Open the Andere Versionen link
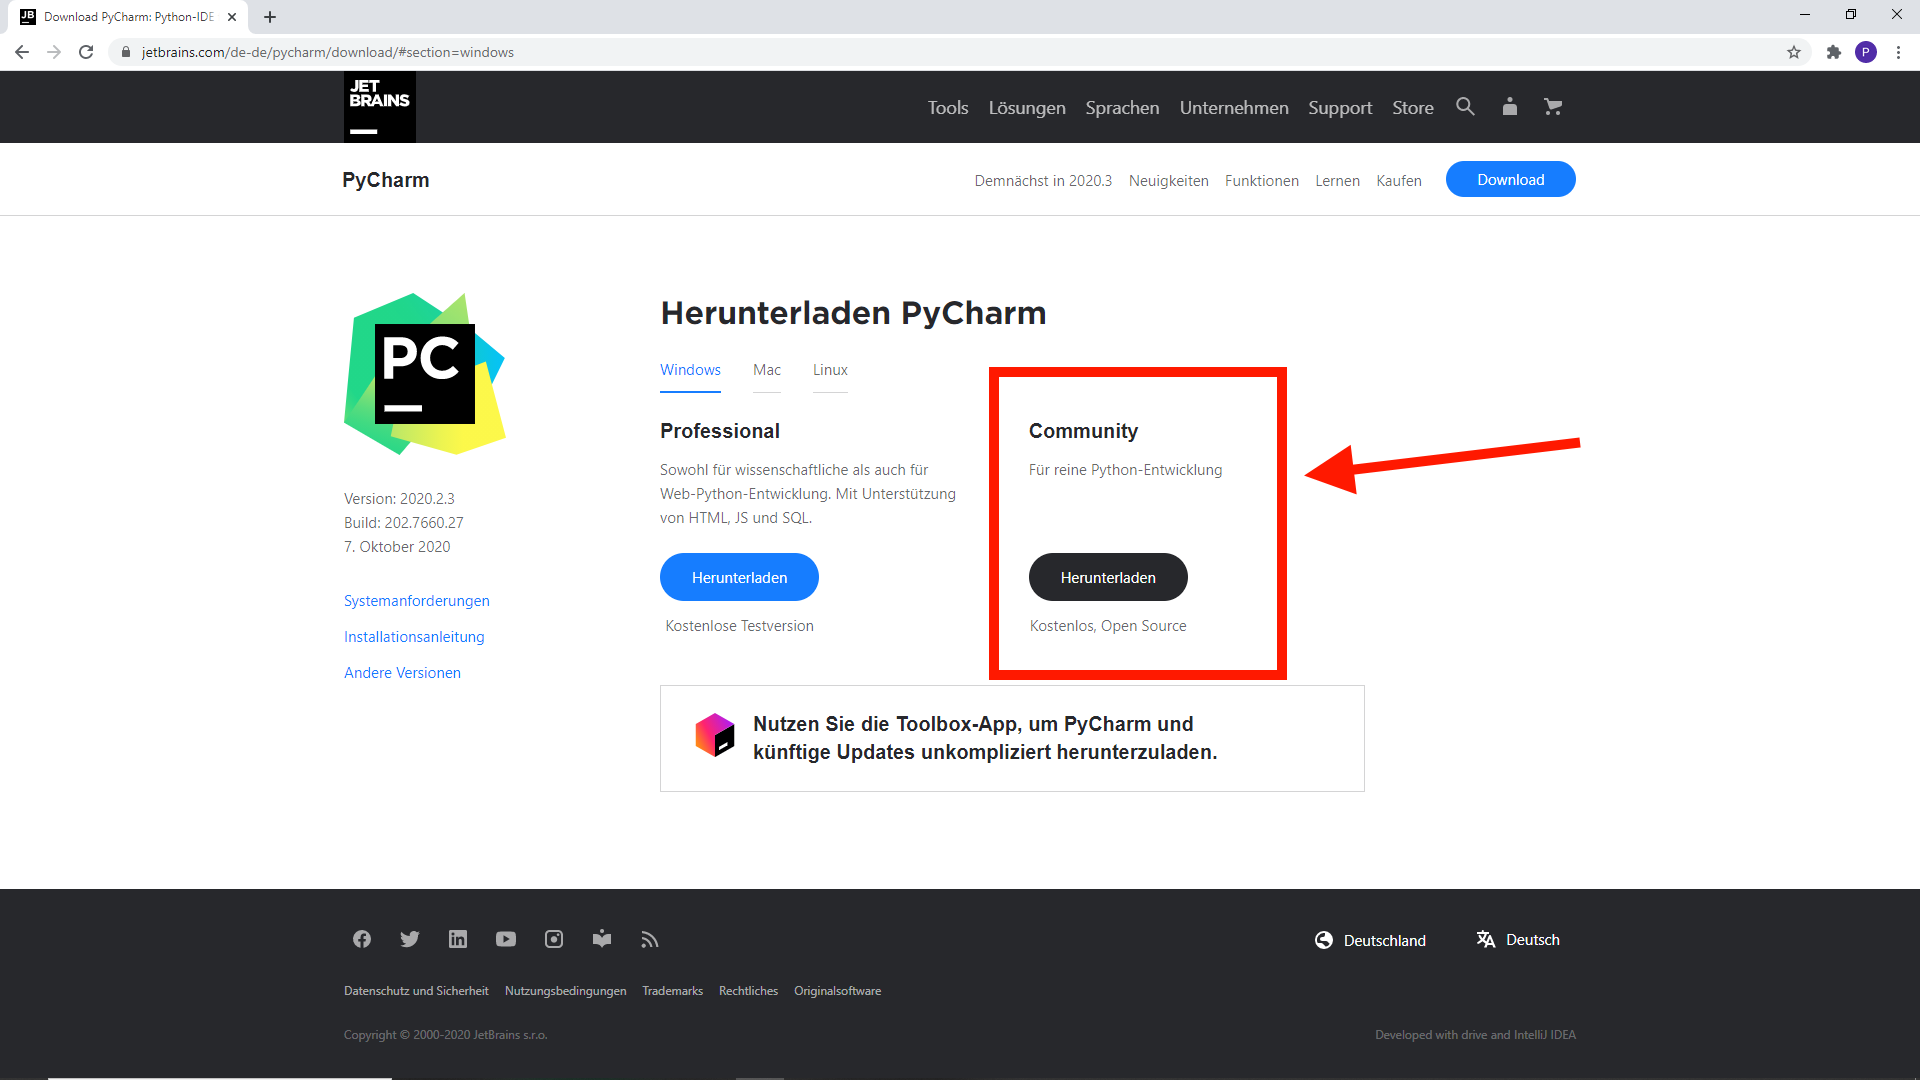 402,673
